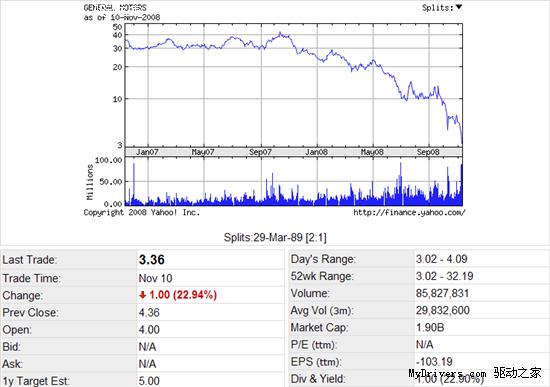This screenshot has width=550, height=387.
Task: Click the P/E (ttm) label
Action: (314, 345)
